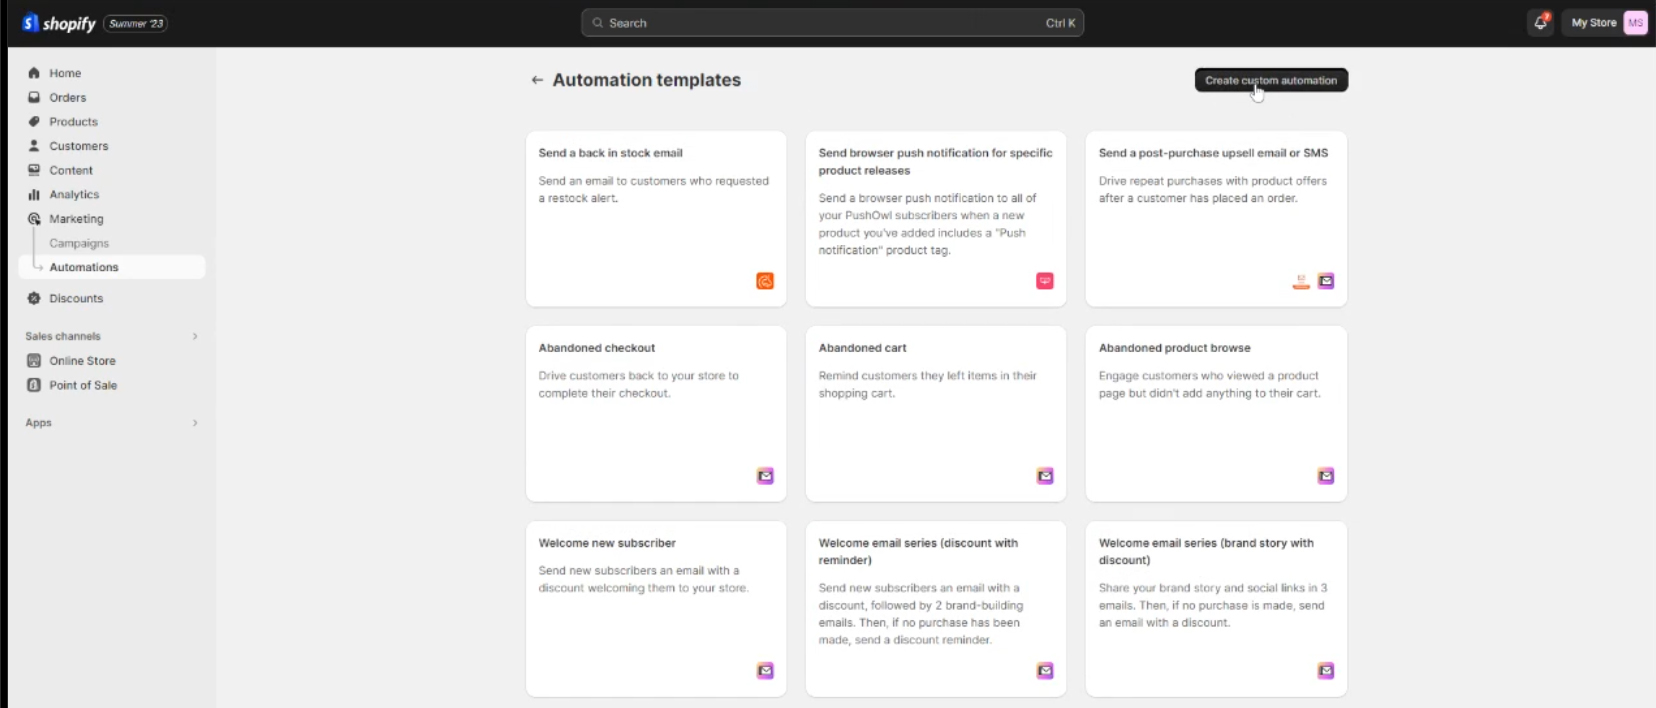This screenshot has height=708, width=1656.
Task: Select Send a post-purchase upsell template title
Action: point(1213,153)
